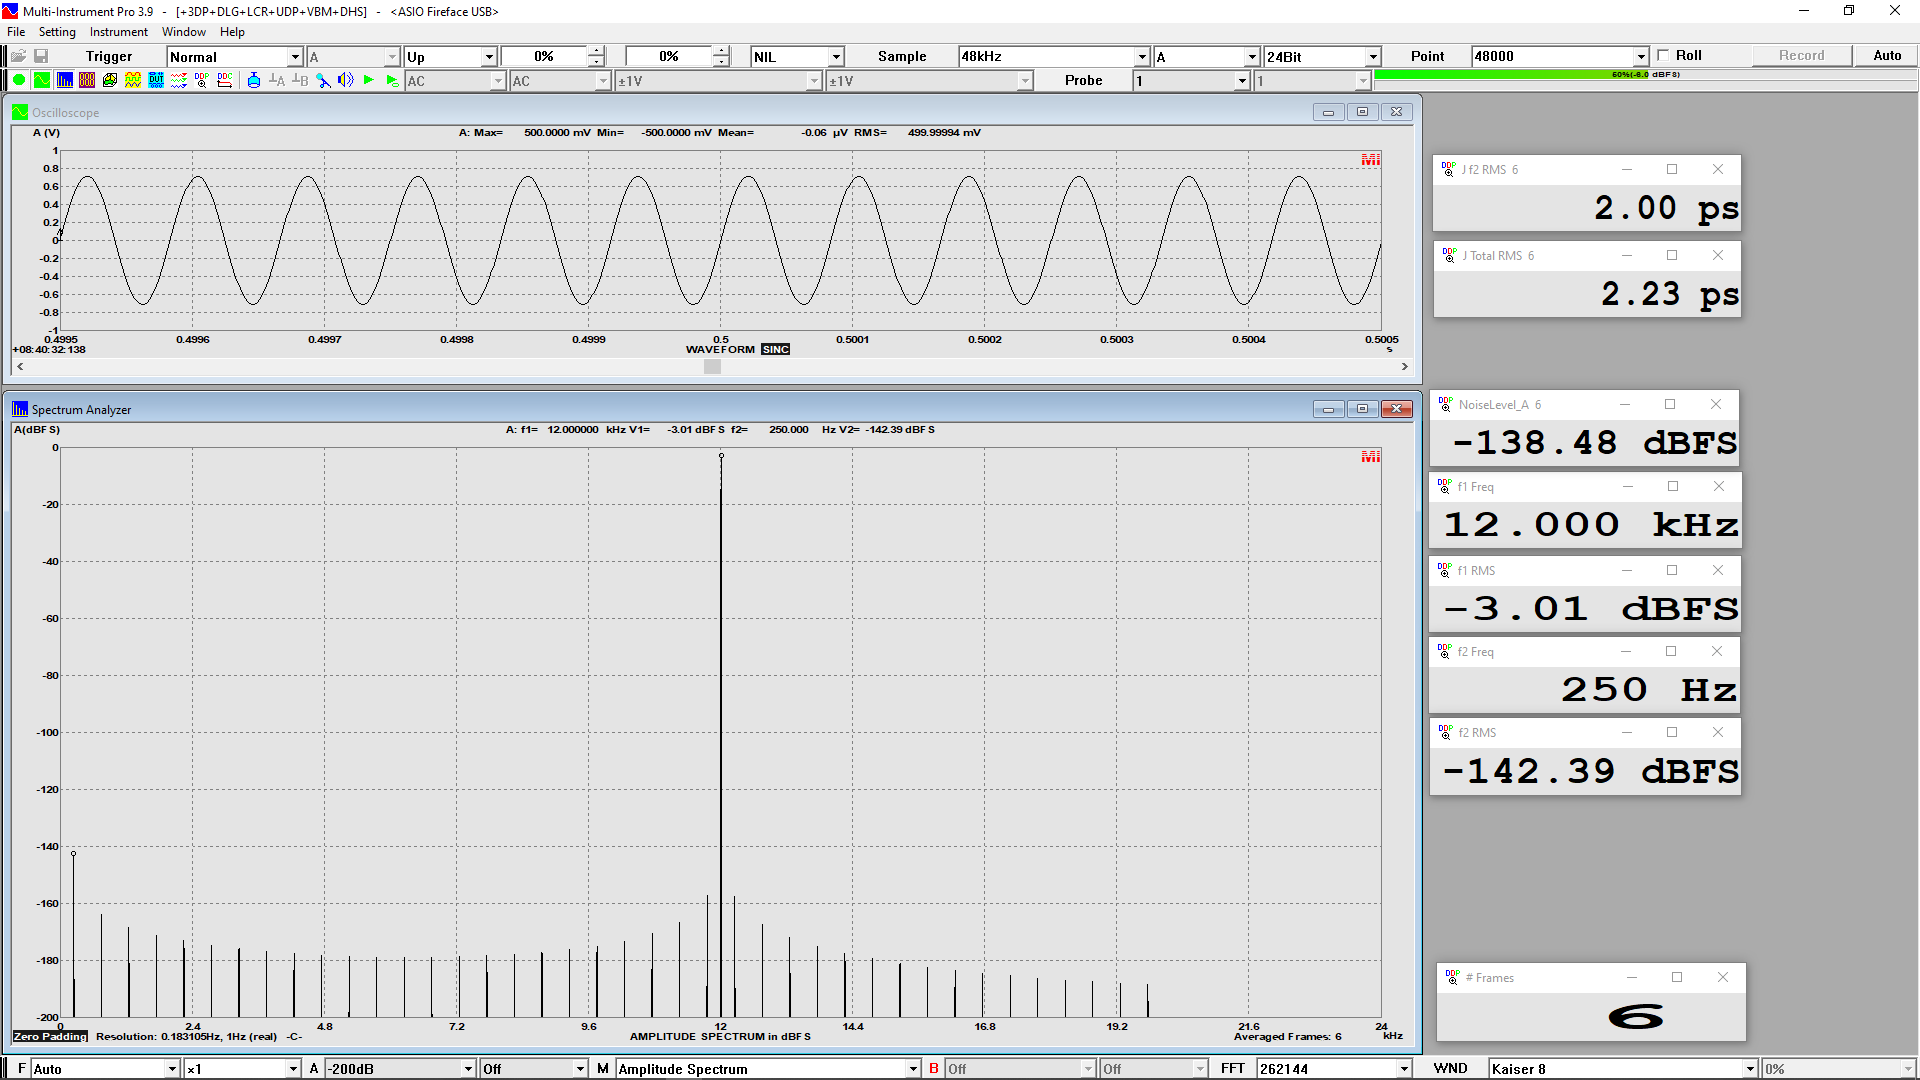Click the J Total RMS 2.23 ps readout
Image resolution: width=1920 pixels, height=1080 pixels.
(1587, 294)
